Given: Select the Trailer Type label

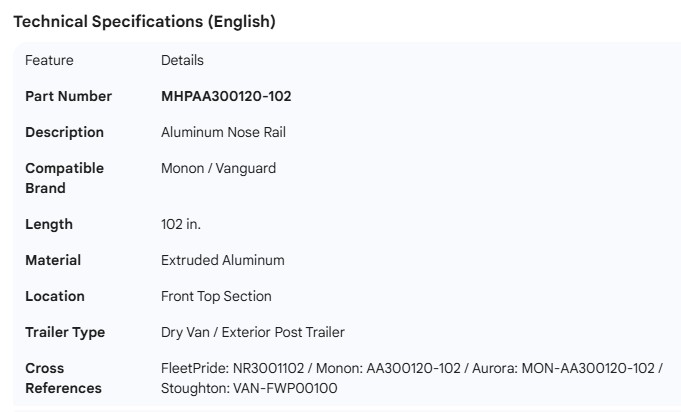Looking at the screenshot, I should click(65, 332).
